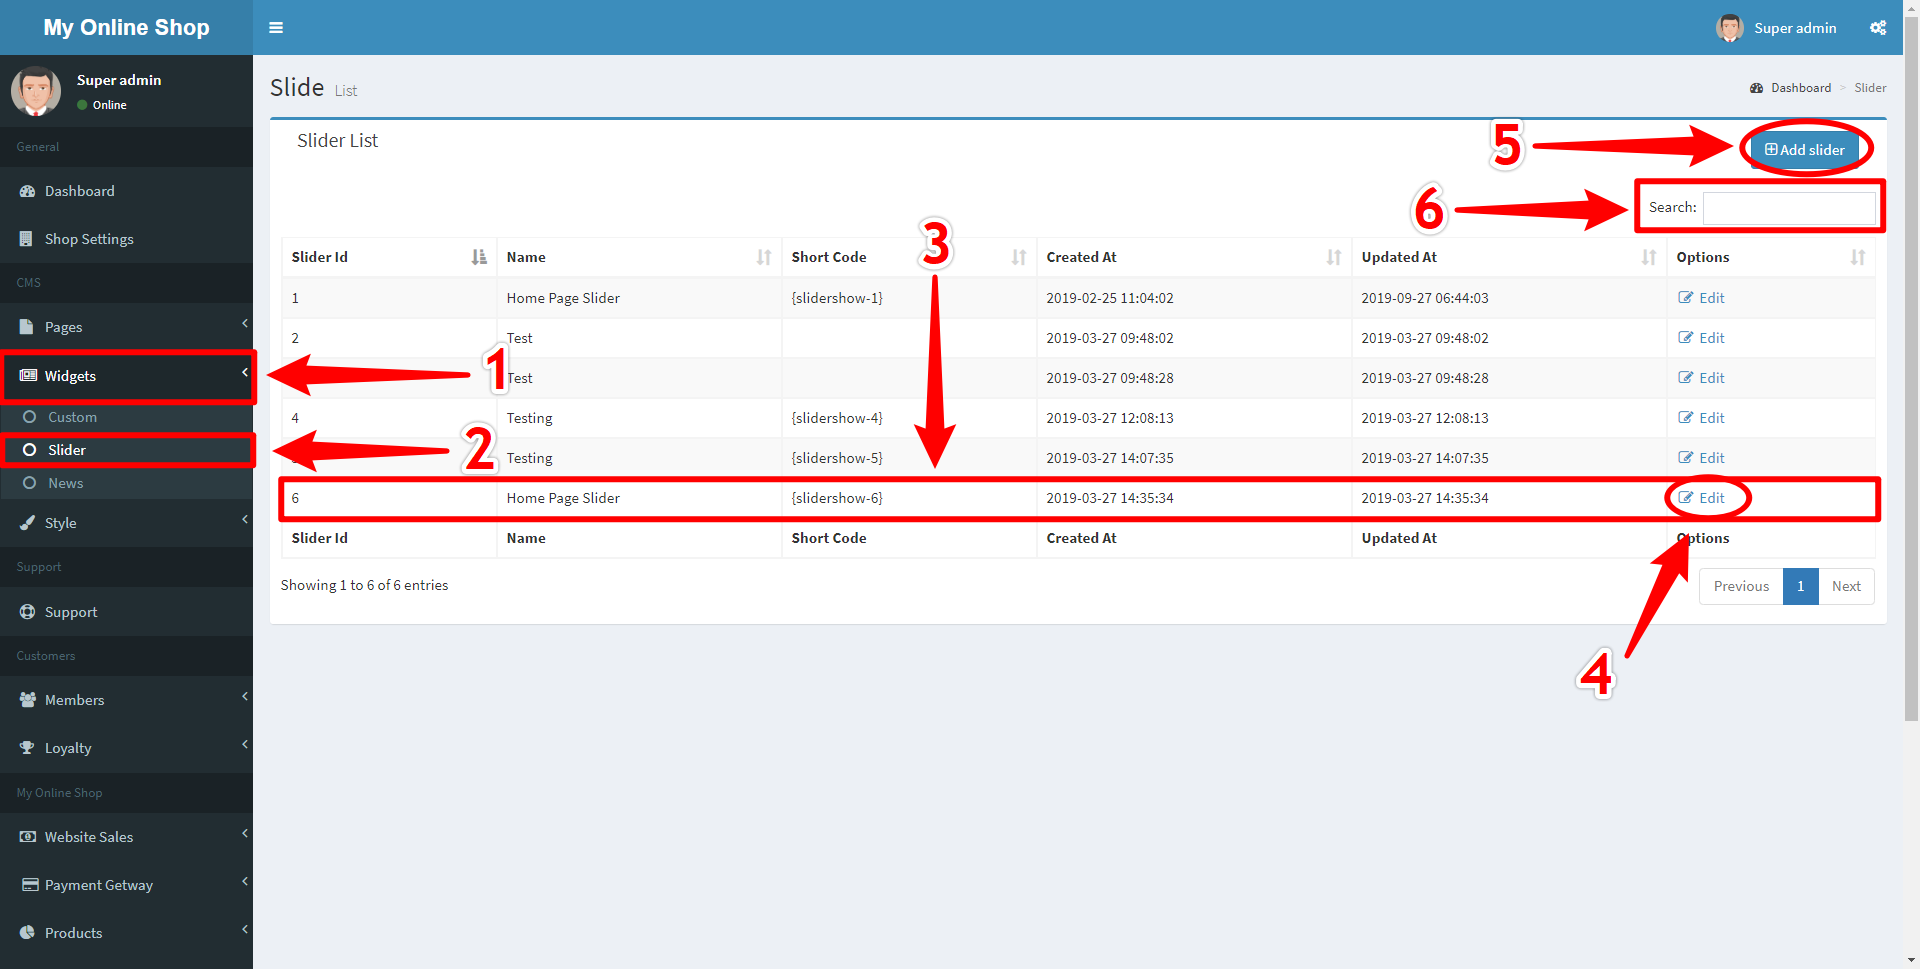Sort the table by Slider Id column
The height and width of the screenshot is (969, 1920).
[x=479, y=257]
